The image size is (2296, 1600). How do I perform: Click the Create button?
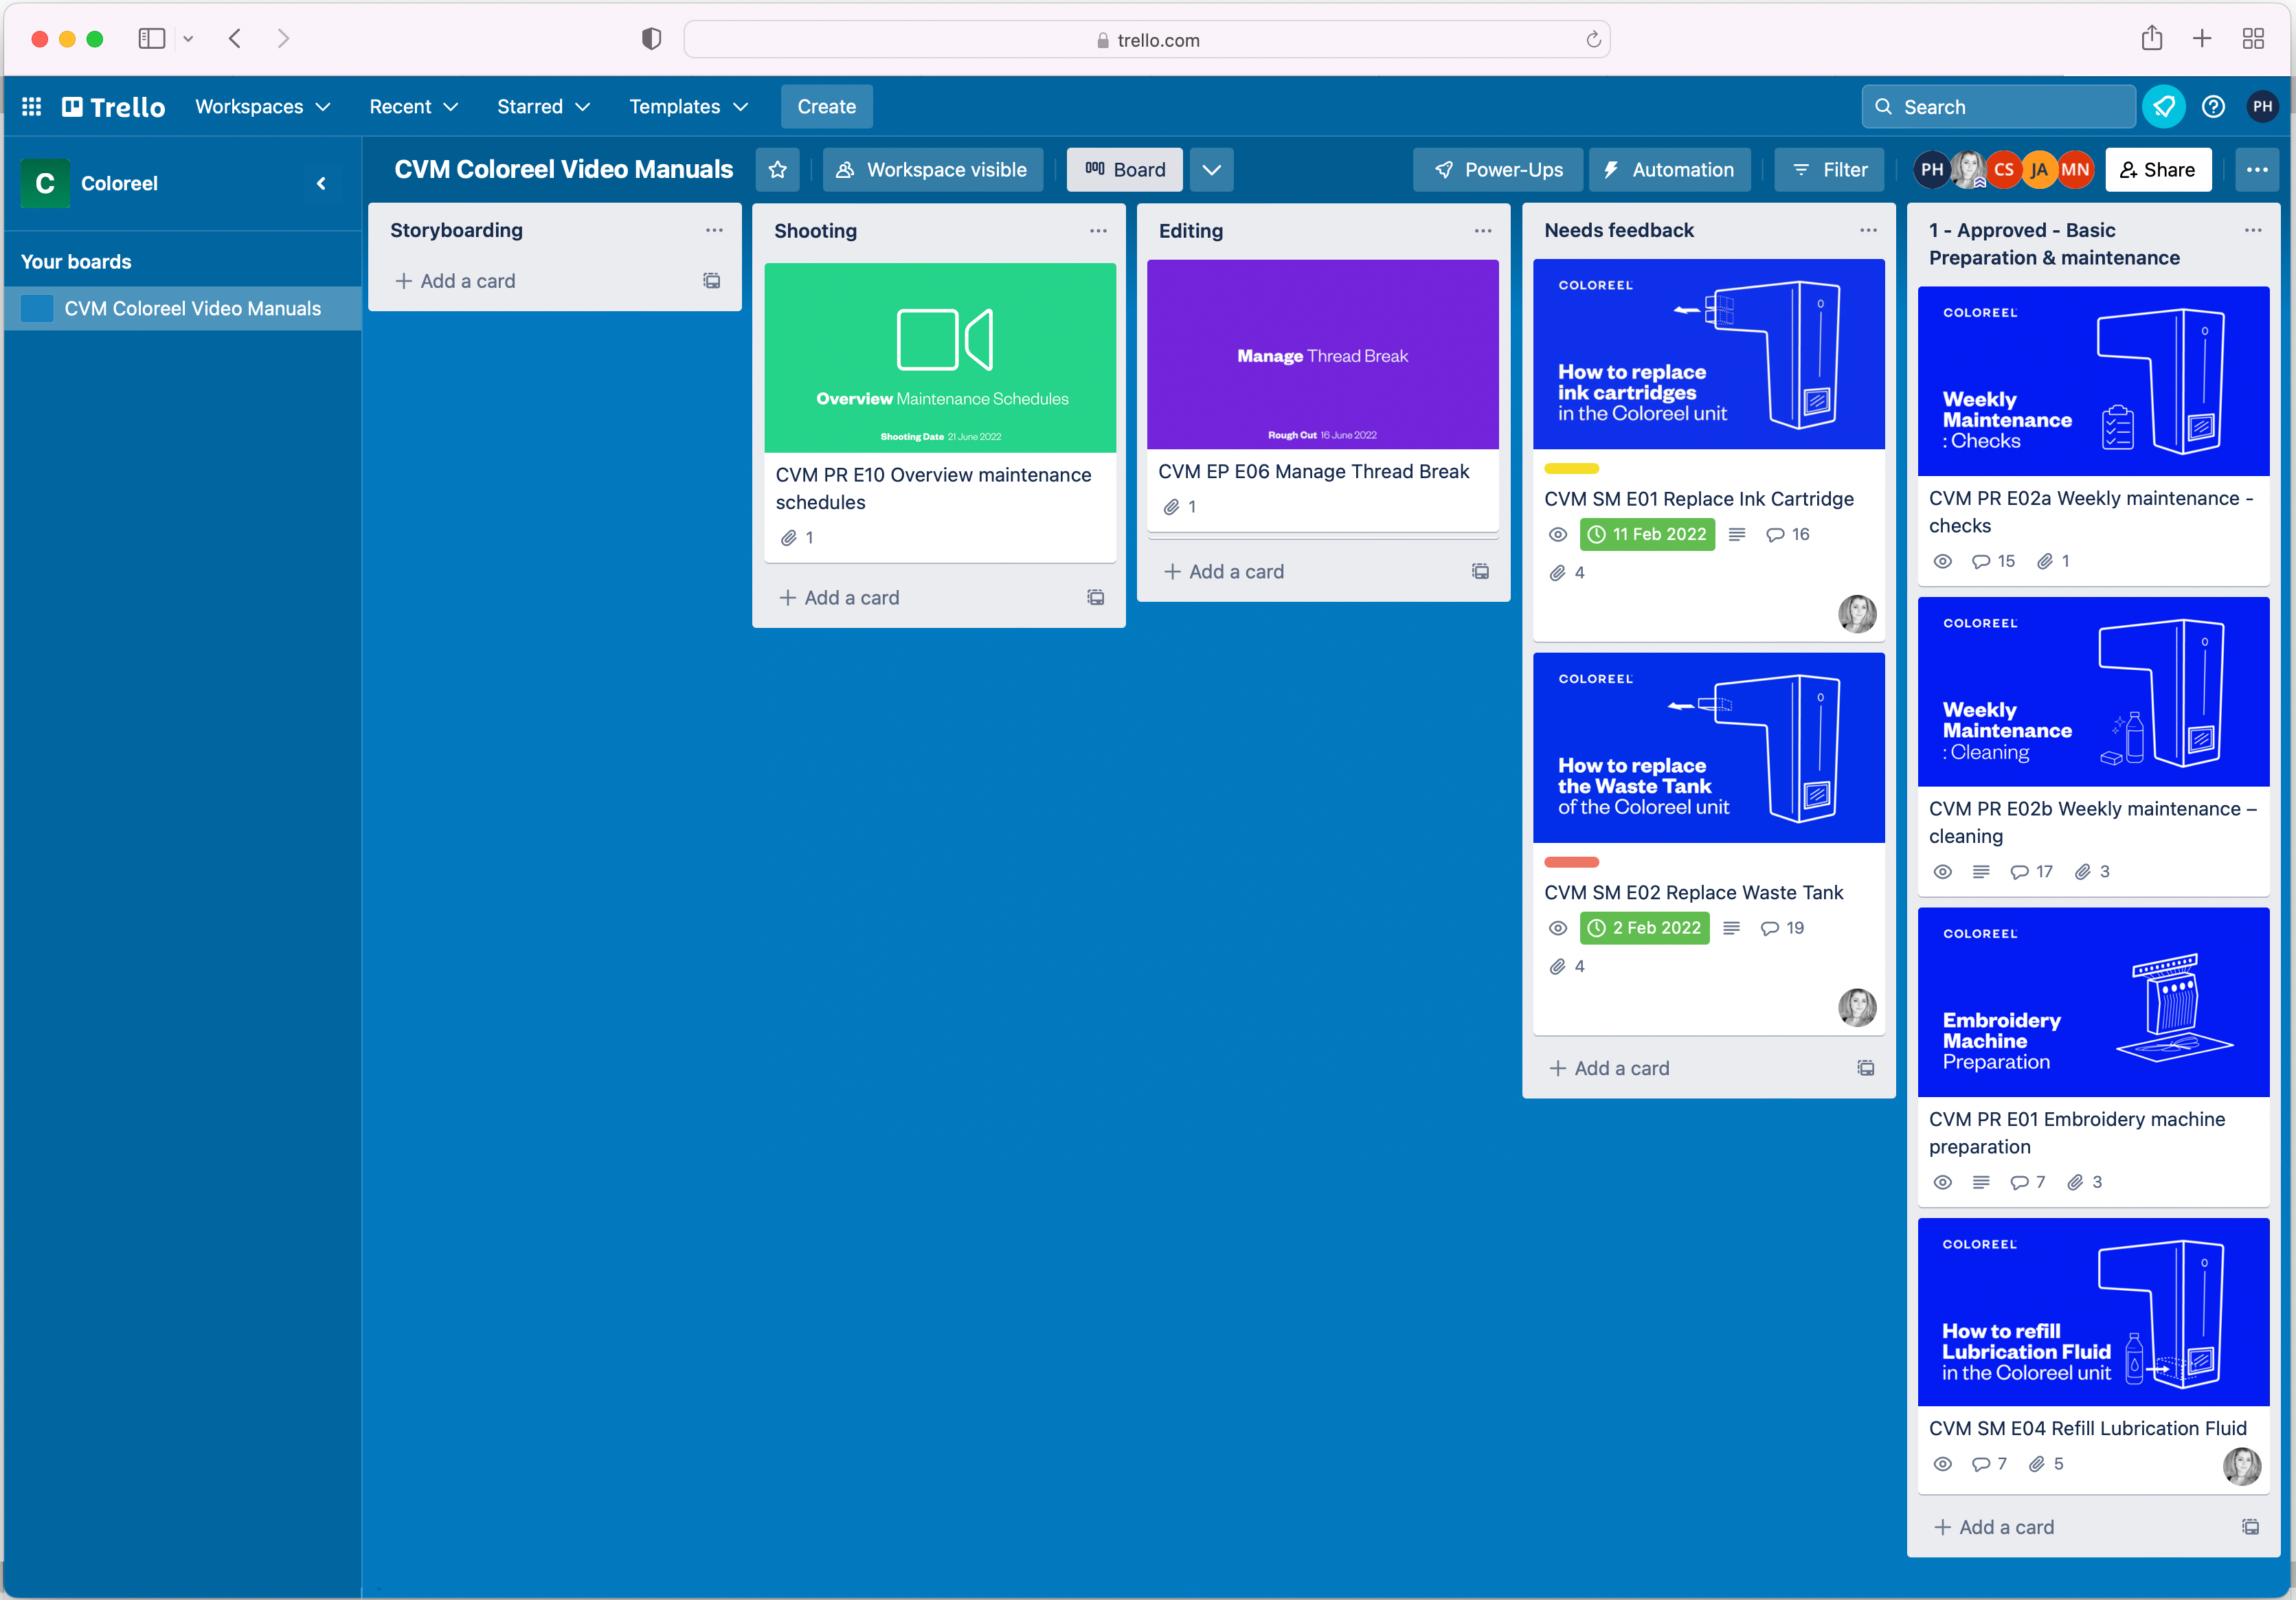click(826, 106)
